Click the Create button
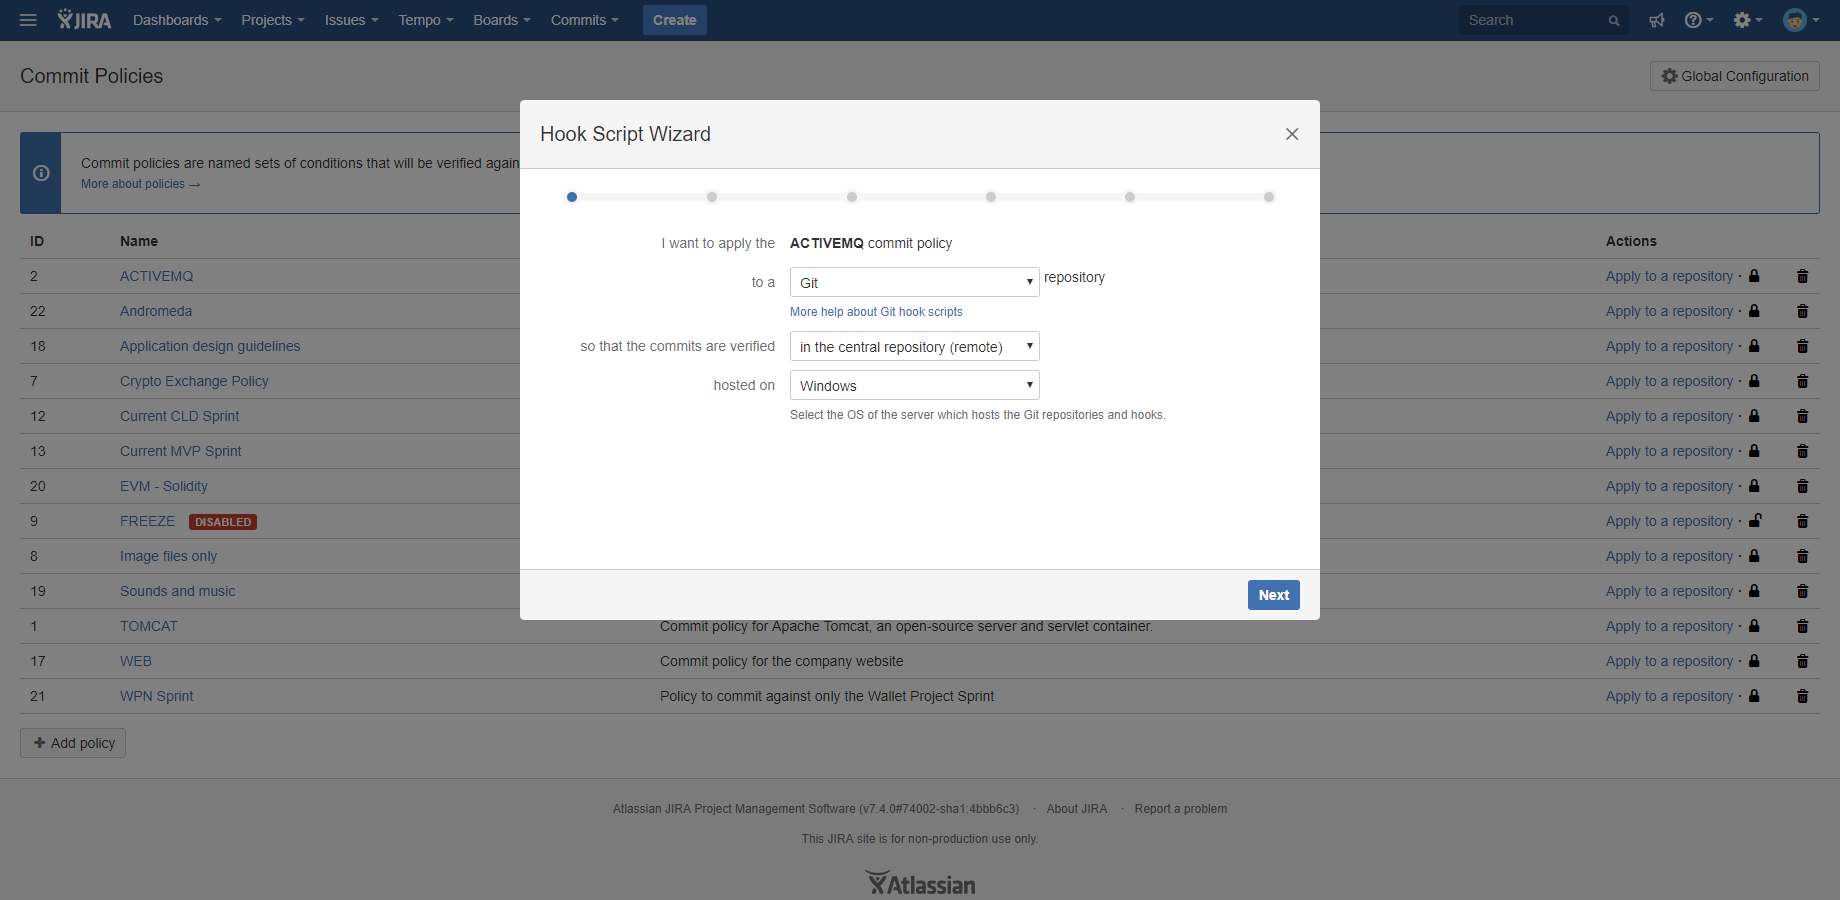 tap(675, 20)
